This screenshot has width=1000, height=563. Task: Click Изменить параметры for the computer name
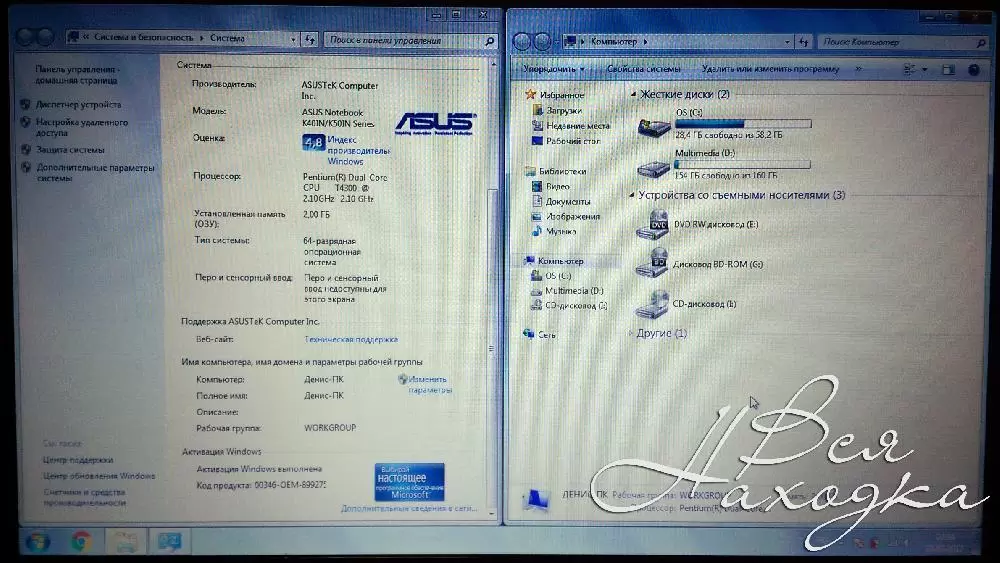pos(427,385)
